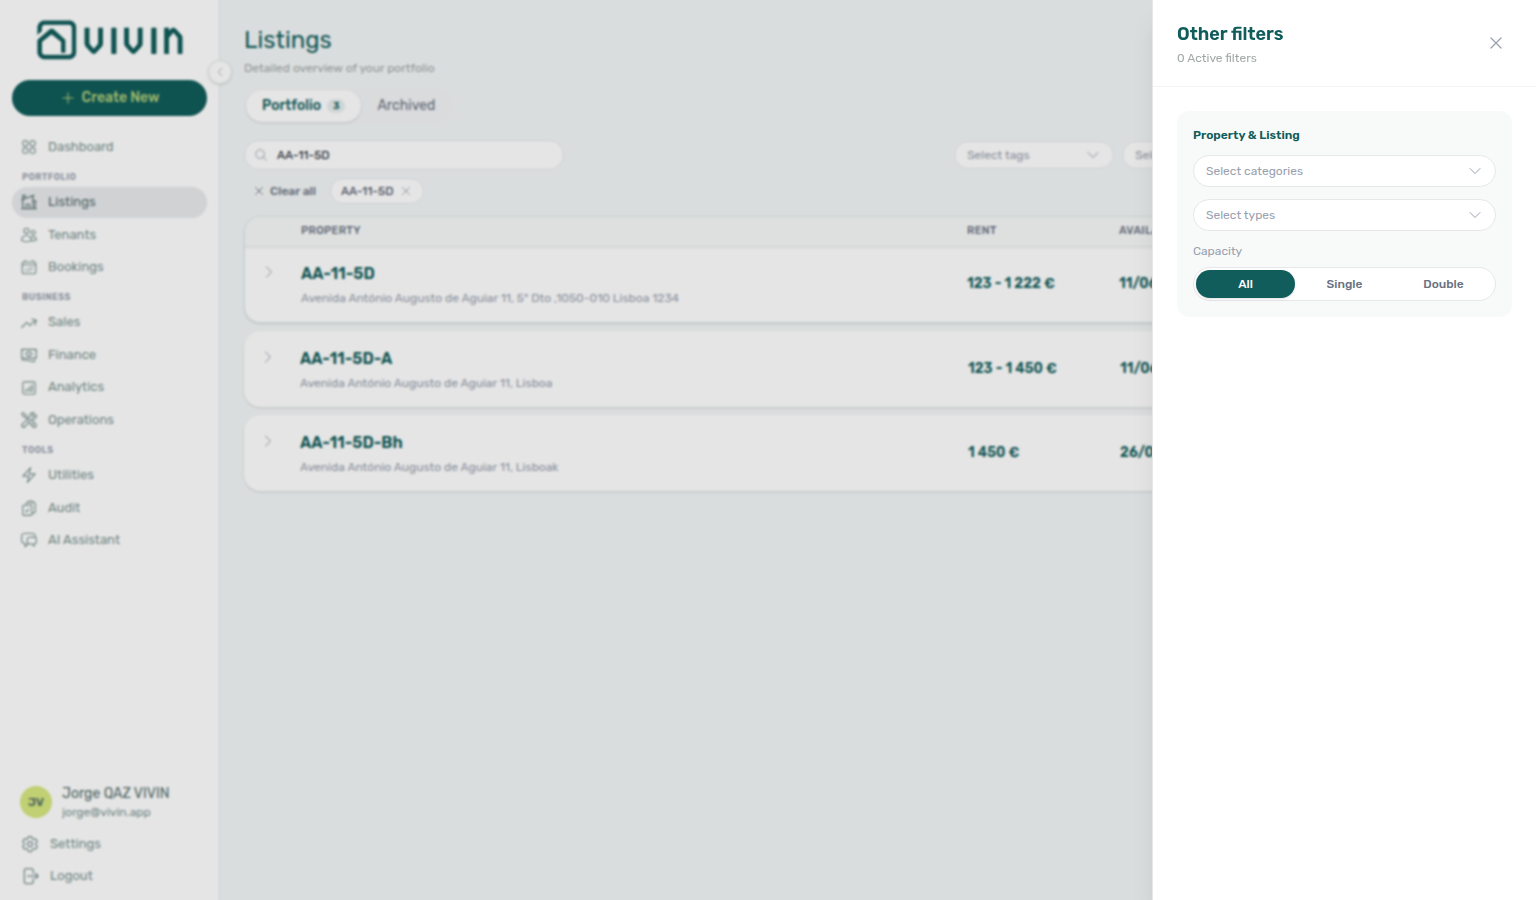Click the AI Assistant chat icon
Viewport: 1536px width, 900px height.
[x=29, y=540]
